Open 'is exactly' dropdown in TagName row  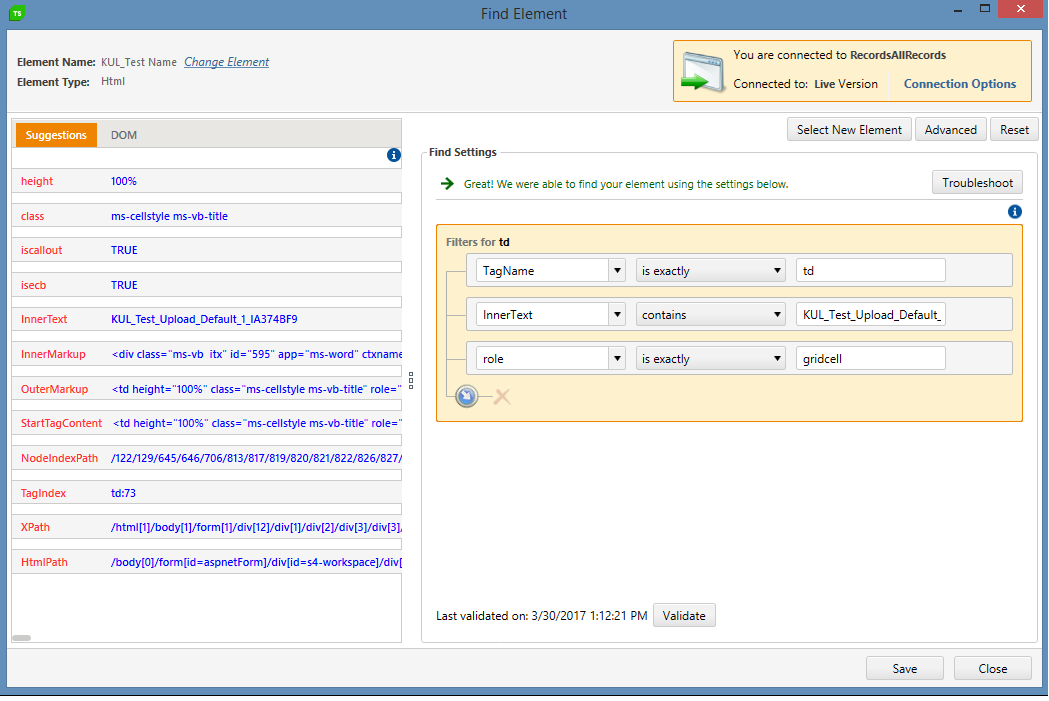click(777, 270)
